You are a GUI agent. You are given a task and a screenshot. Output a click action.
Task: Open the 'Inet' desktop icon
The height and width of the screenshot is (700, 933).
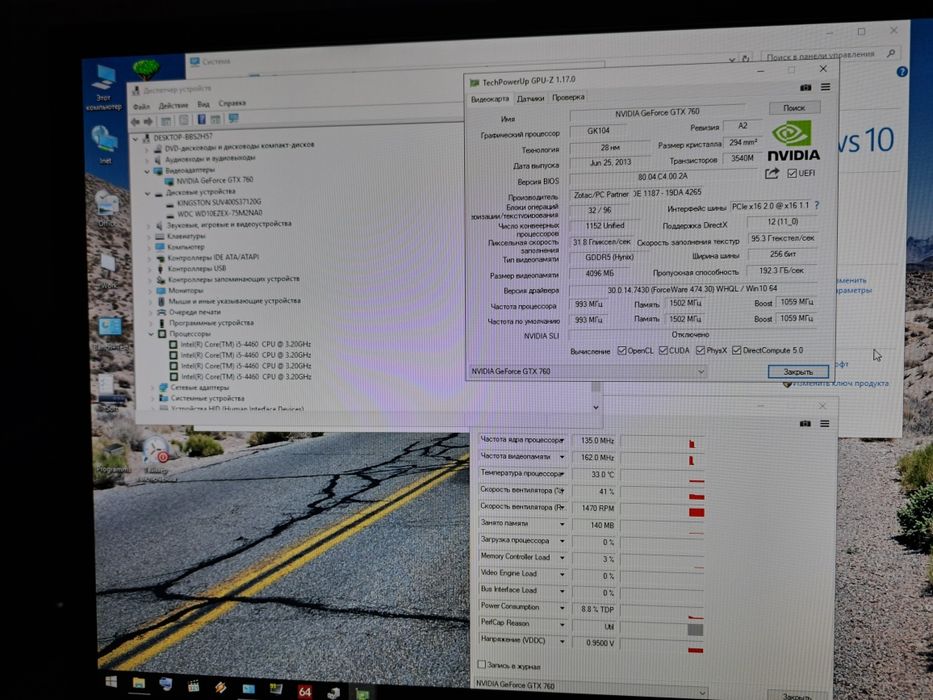105,145
